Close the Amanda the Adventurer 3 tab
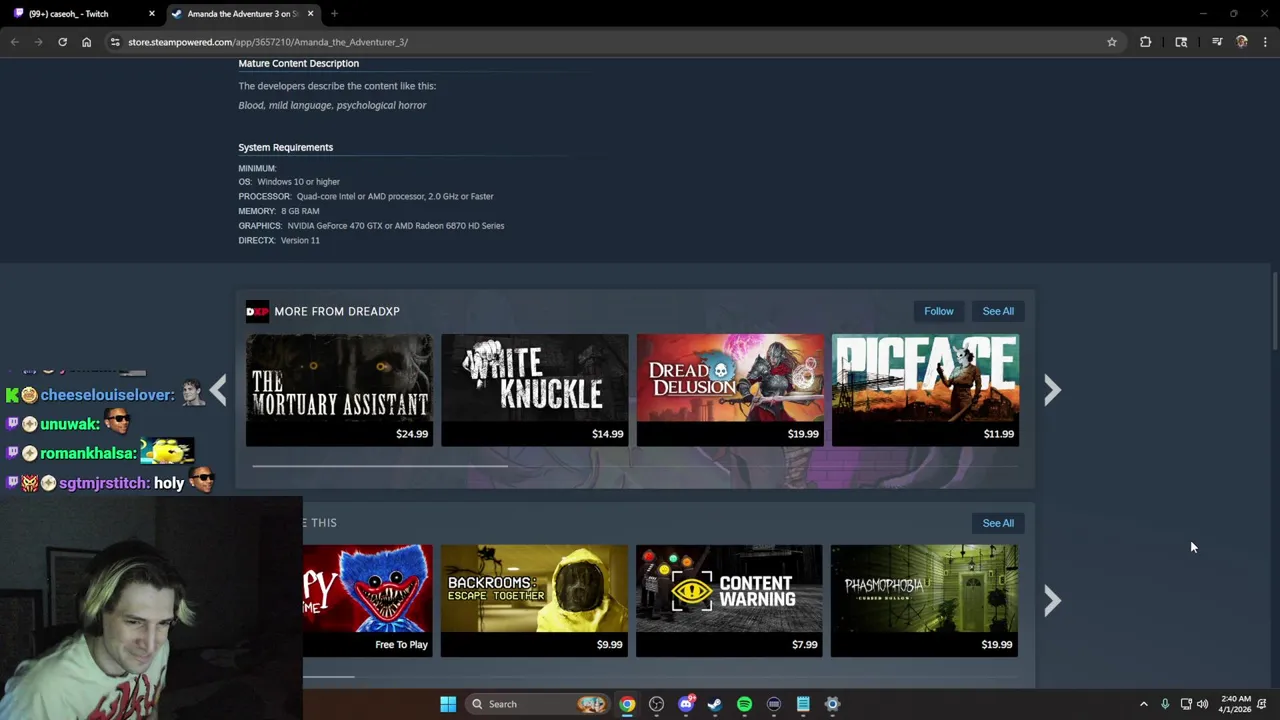 310,14
